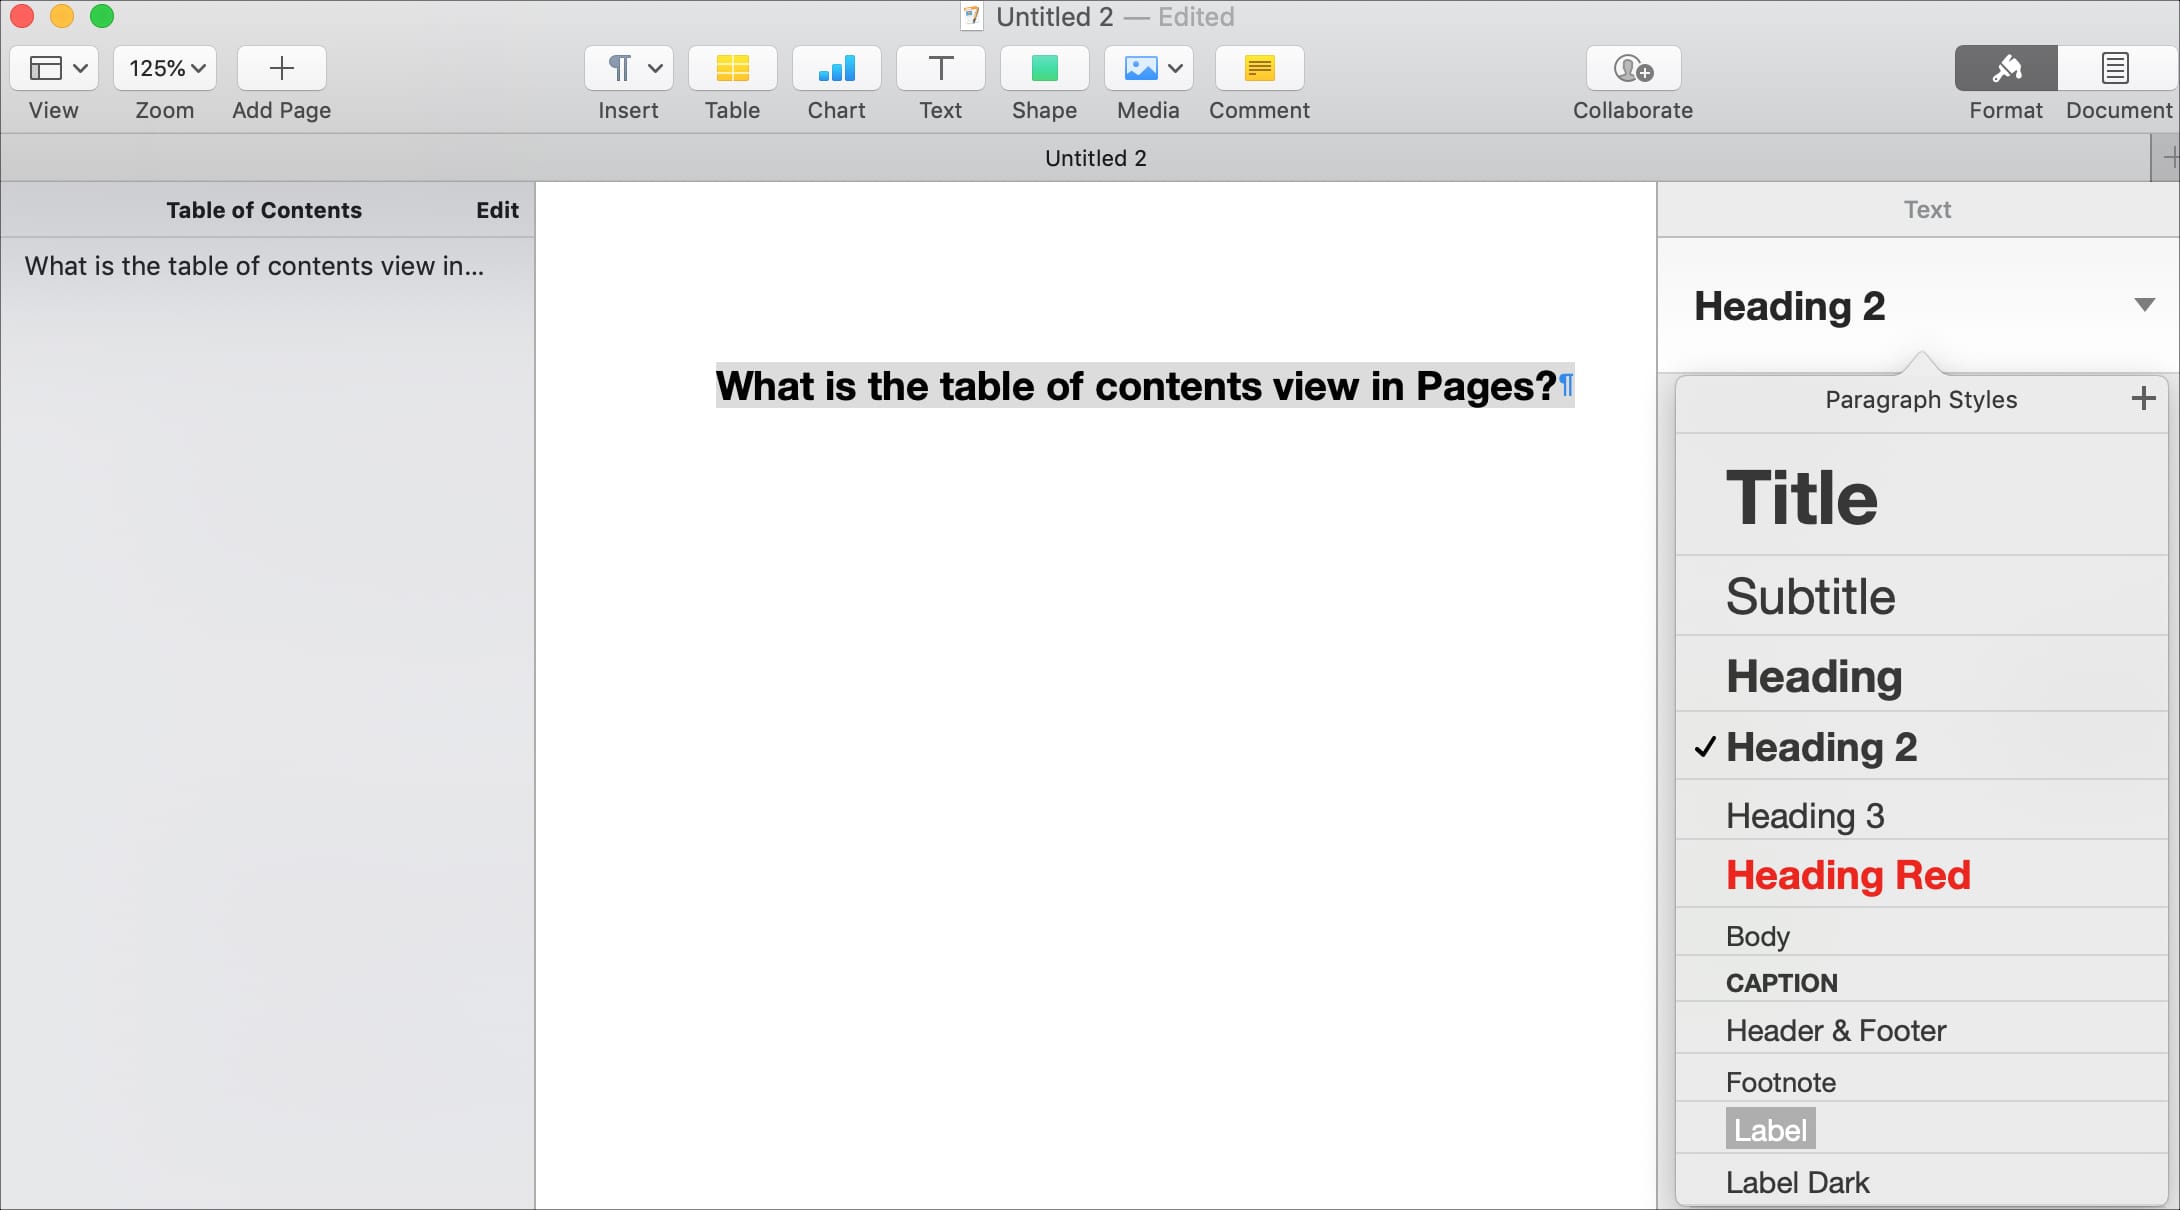The height and width of the screenshot is (1210, 2180).
Task: Open the View sidebar options button
Action: coord(54,68)
